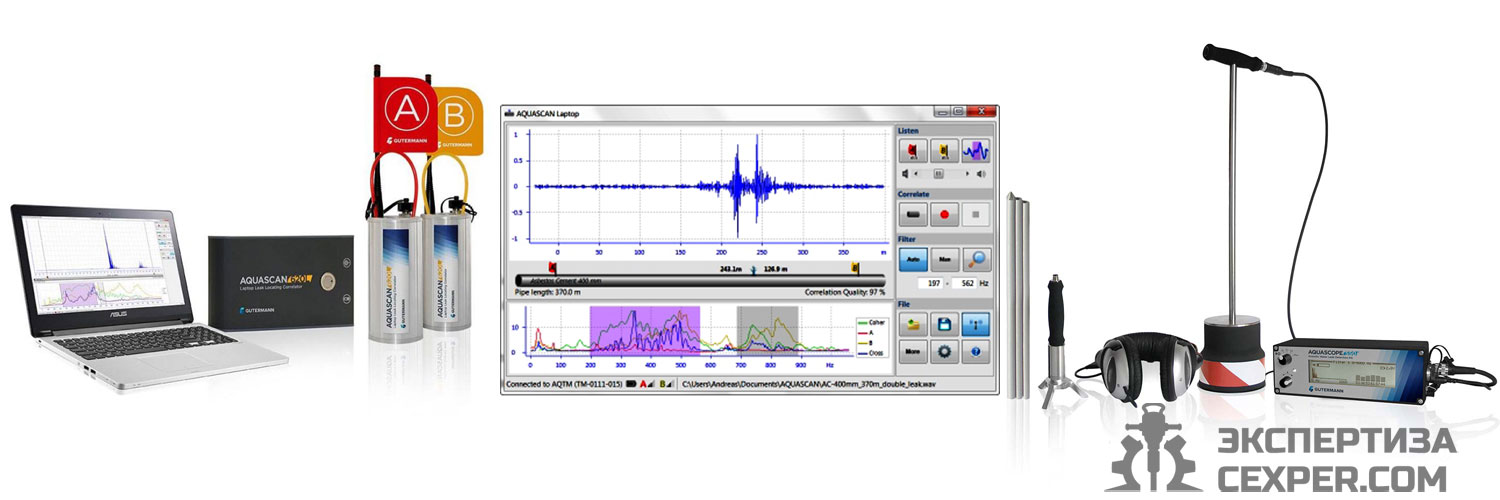Listen to yellow sensor B
This screenshot has height=500, width=1500.
click(944, 151)
